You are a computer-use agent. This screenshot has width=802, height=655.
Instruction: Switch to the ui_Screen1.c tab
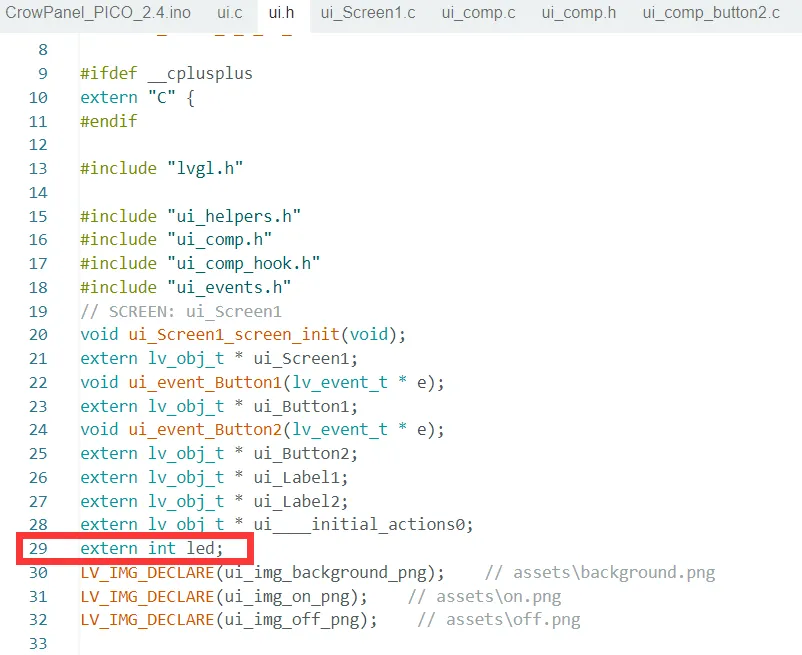[367, 15]
